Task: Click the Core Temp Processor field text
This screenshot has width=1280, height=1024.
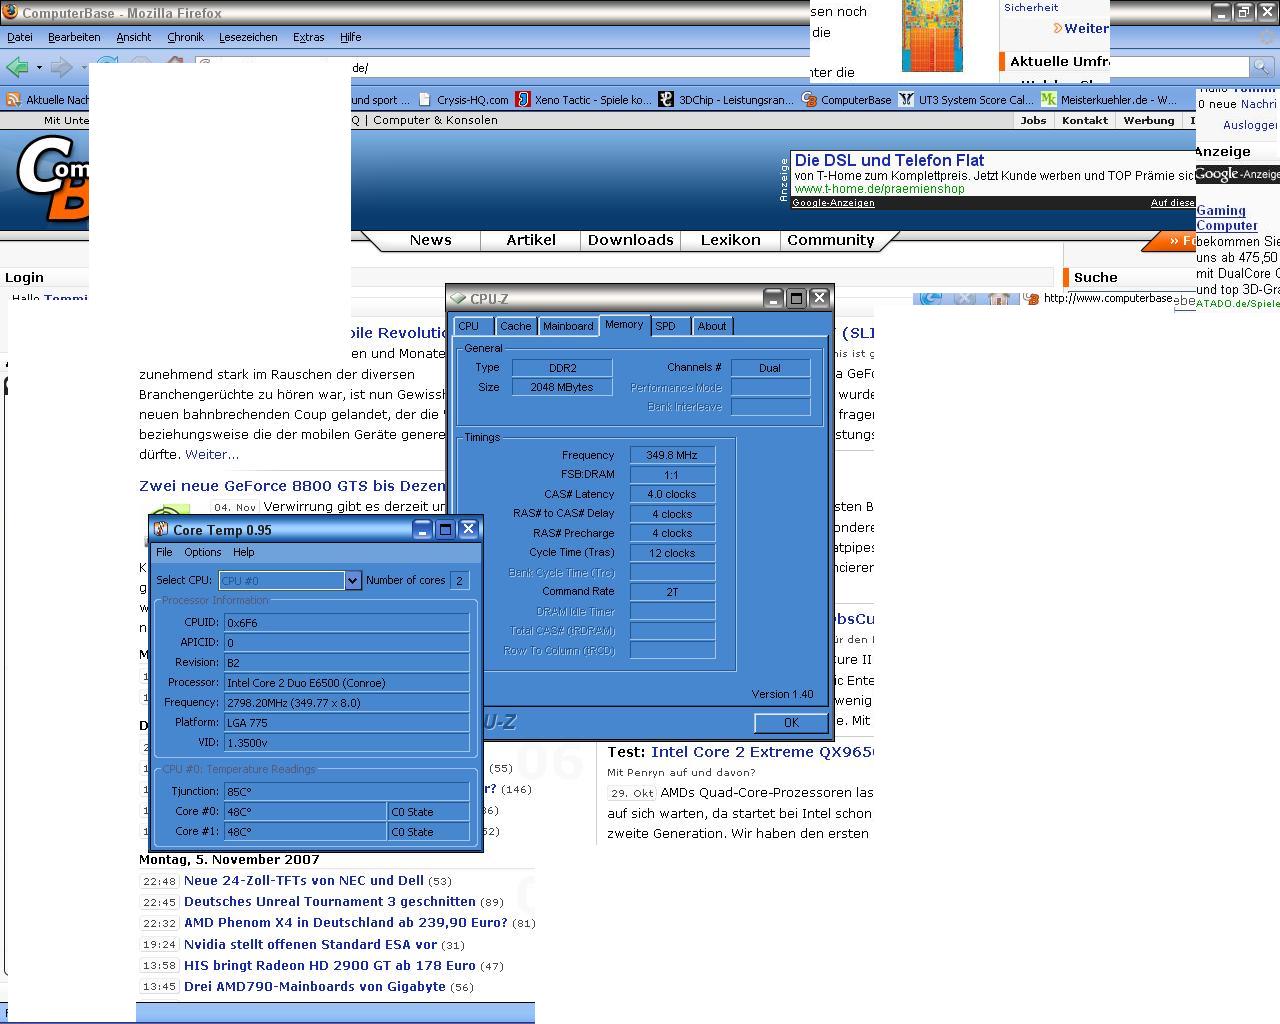Action: [x=346, y=683]
